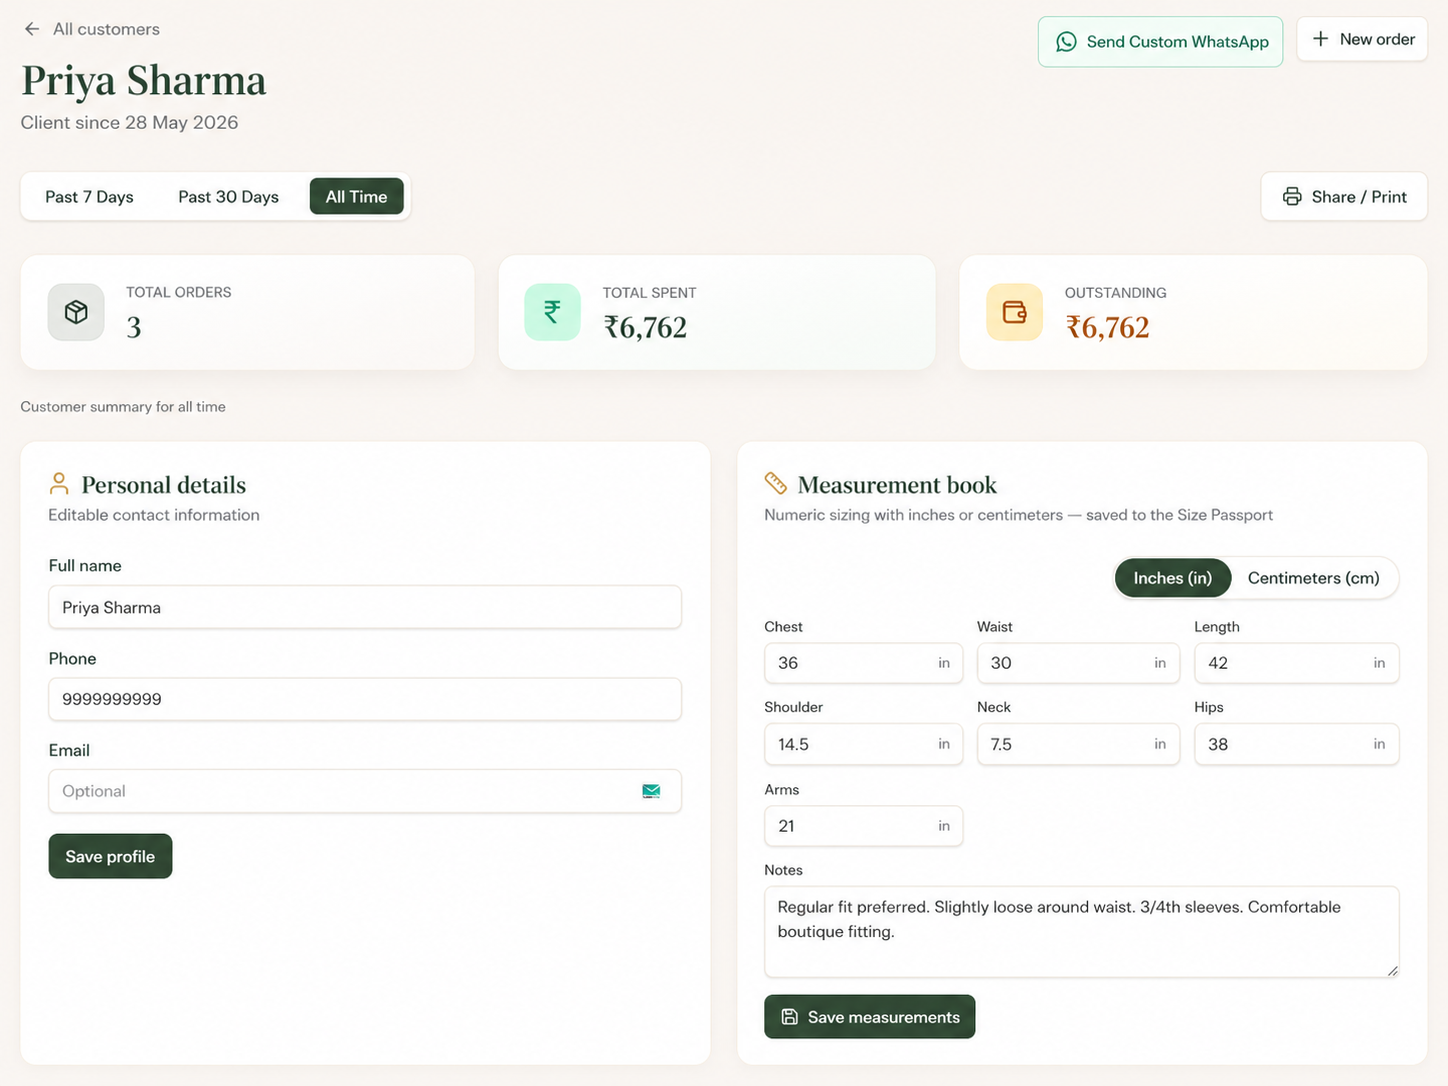
Task: Click the Outstanding amount ₹6,762
Action: (1107, 328)
